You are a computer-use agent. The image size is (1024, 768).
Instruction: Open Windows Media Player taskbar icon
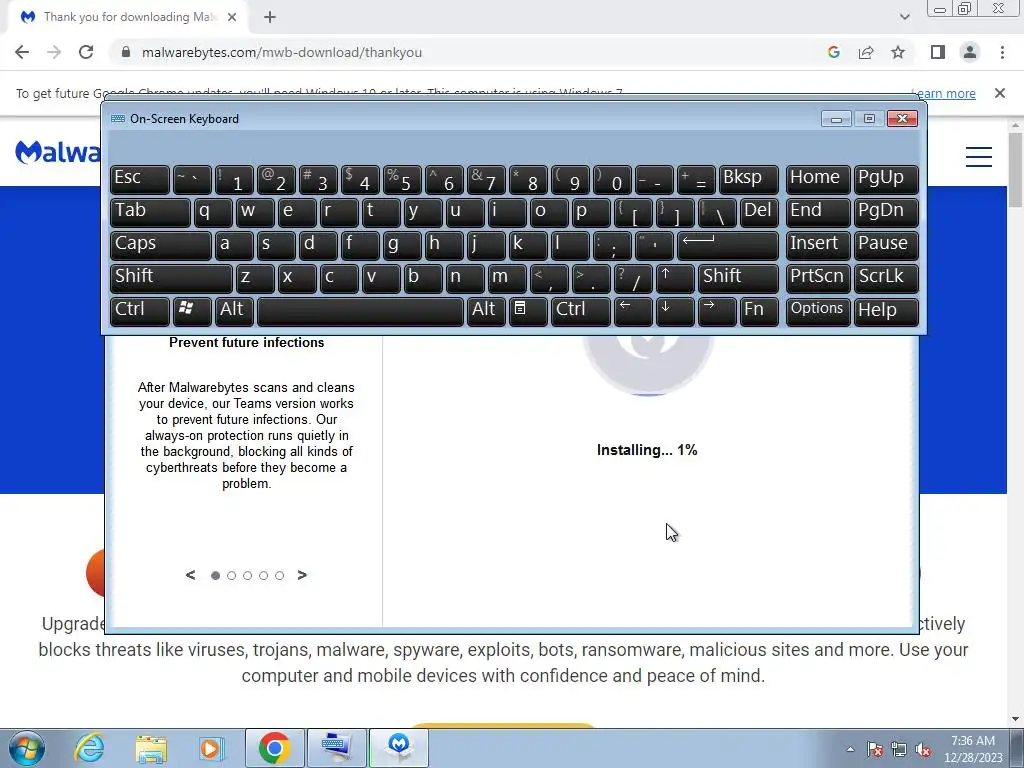coord(211,748)
